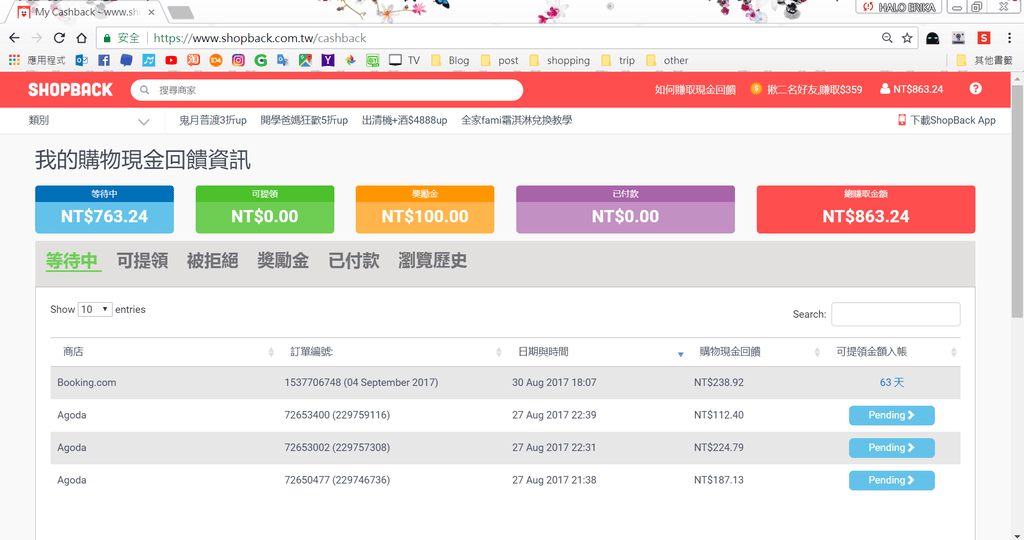Open the YouTube bookmark icon

(171, 60)
